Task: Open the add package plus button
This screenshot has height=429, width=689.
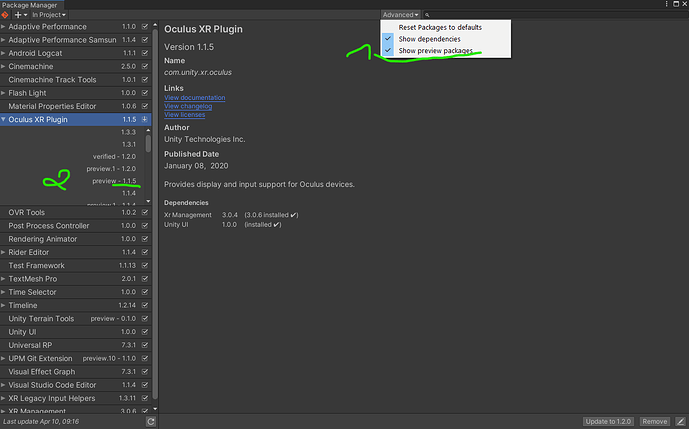Action: (x=20, y=15)
